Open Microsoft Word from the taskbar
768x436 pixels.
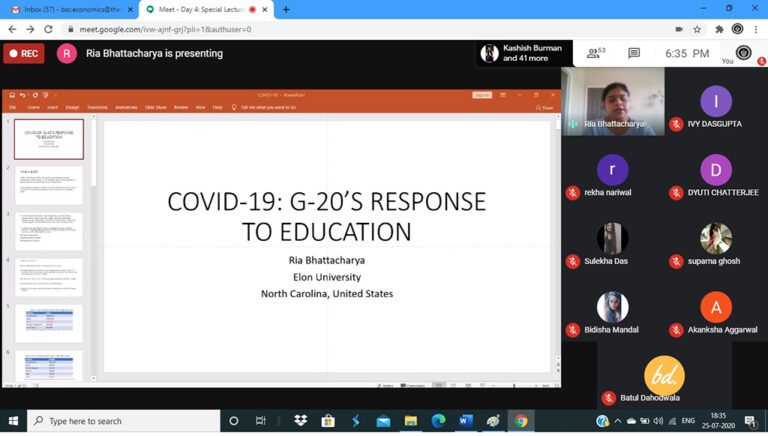click(x=465, y=421)
